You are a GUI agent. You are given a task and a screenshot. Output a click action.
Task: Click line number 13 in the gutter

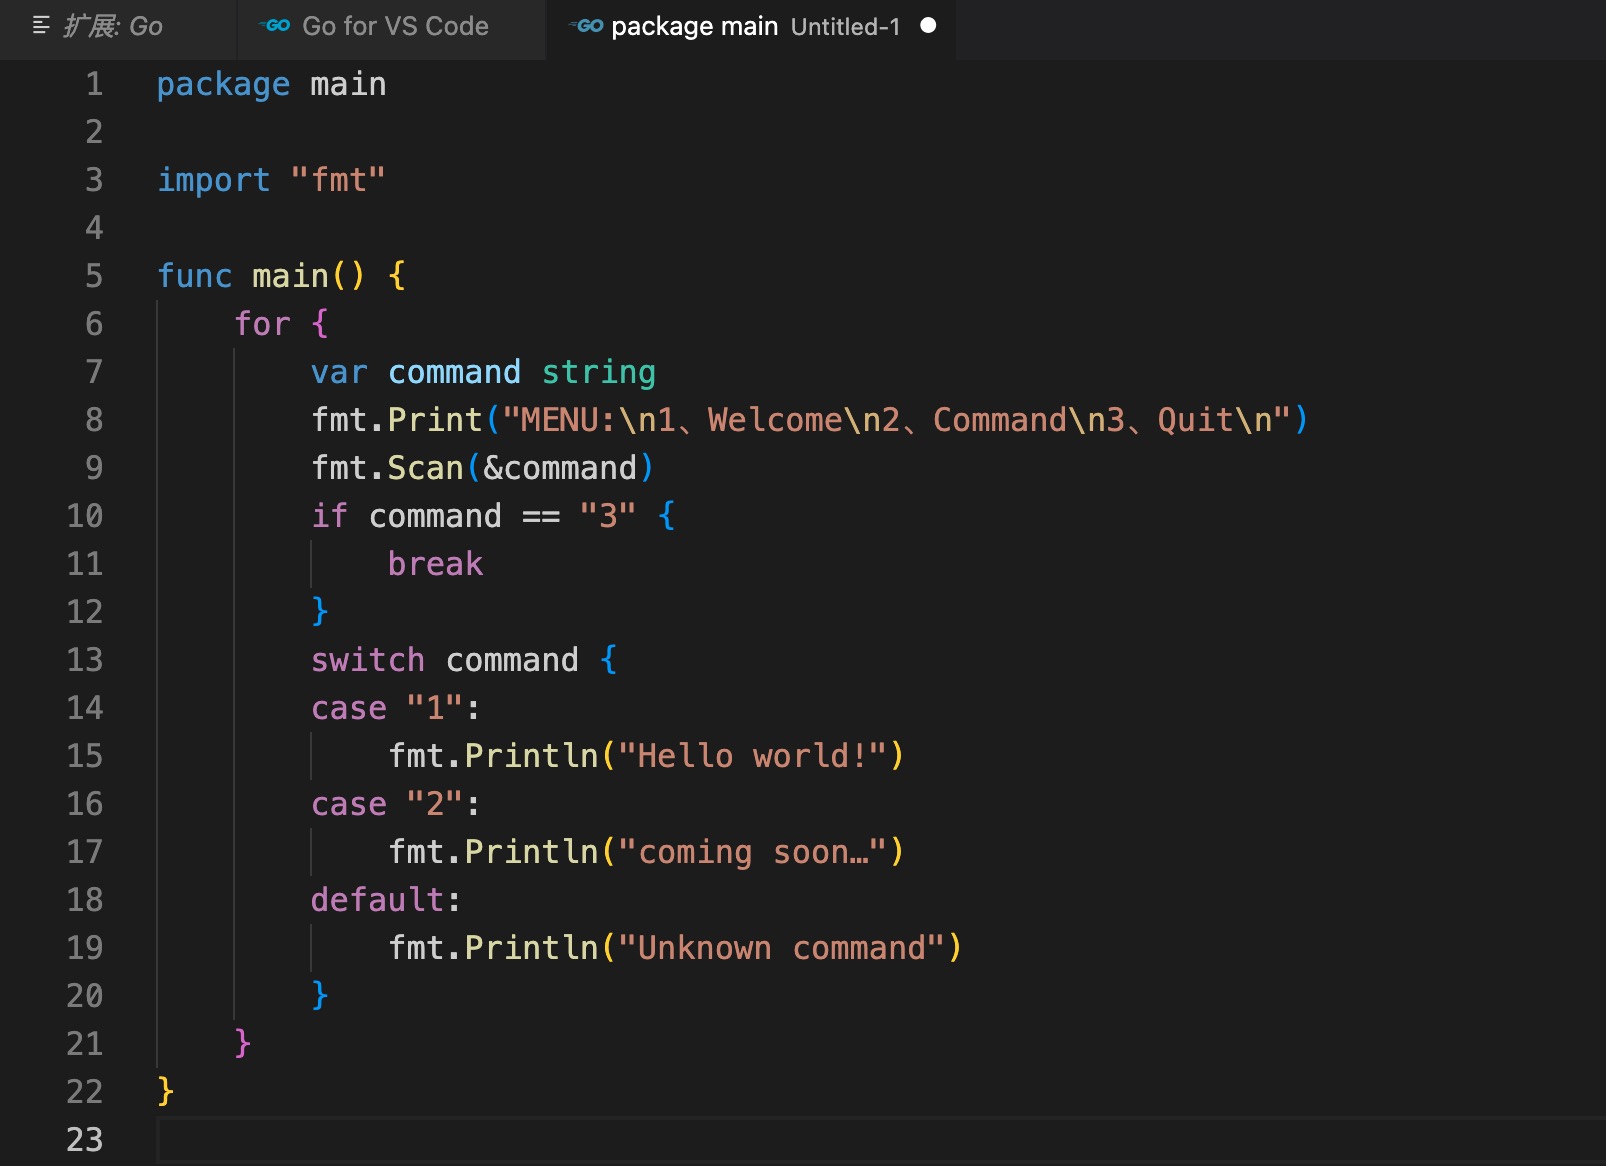pos(85,660)
